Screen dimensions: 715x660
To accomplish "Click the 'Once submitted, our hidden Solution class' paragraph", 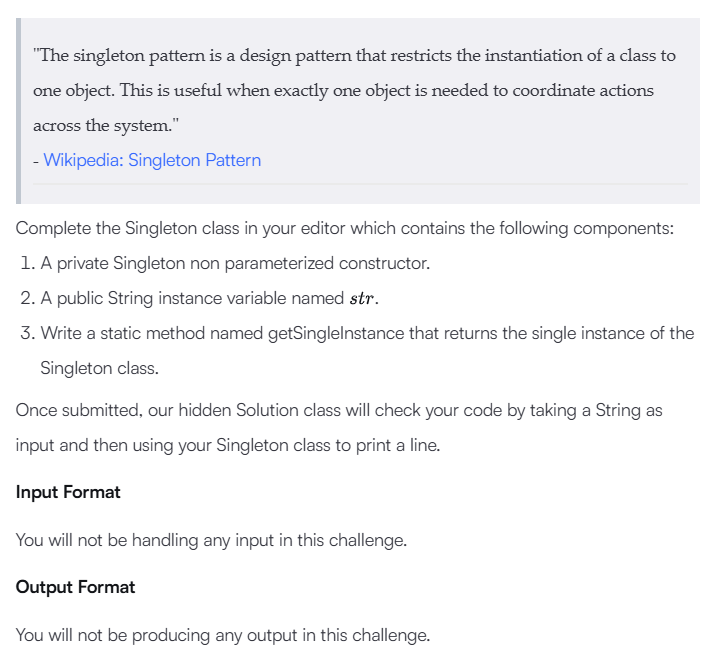I will [x=338, y=410].
